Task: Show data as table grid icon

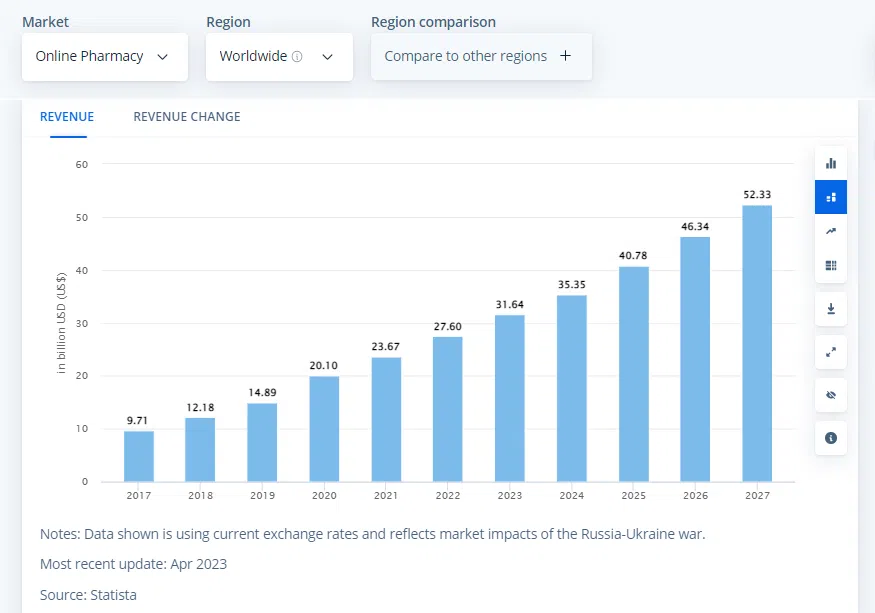Action: (x=830, y=265)
